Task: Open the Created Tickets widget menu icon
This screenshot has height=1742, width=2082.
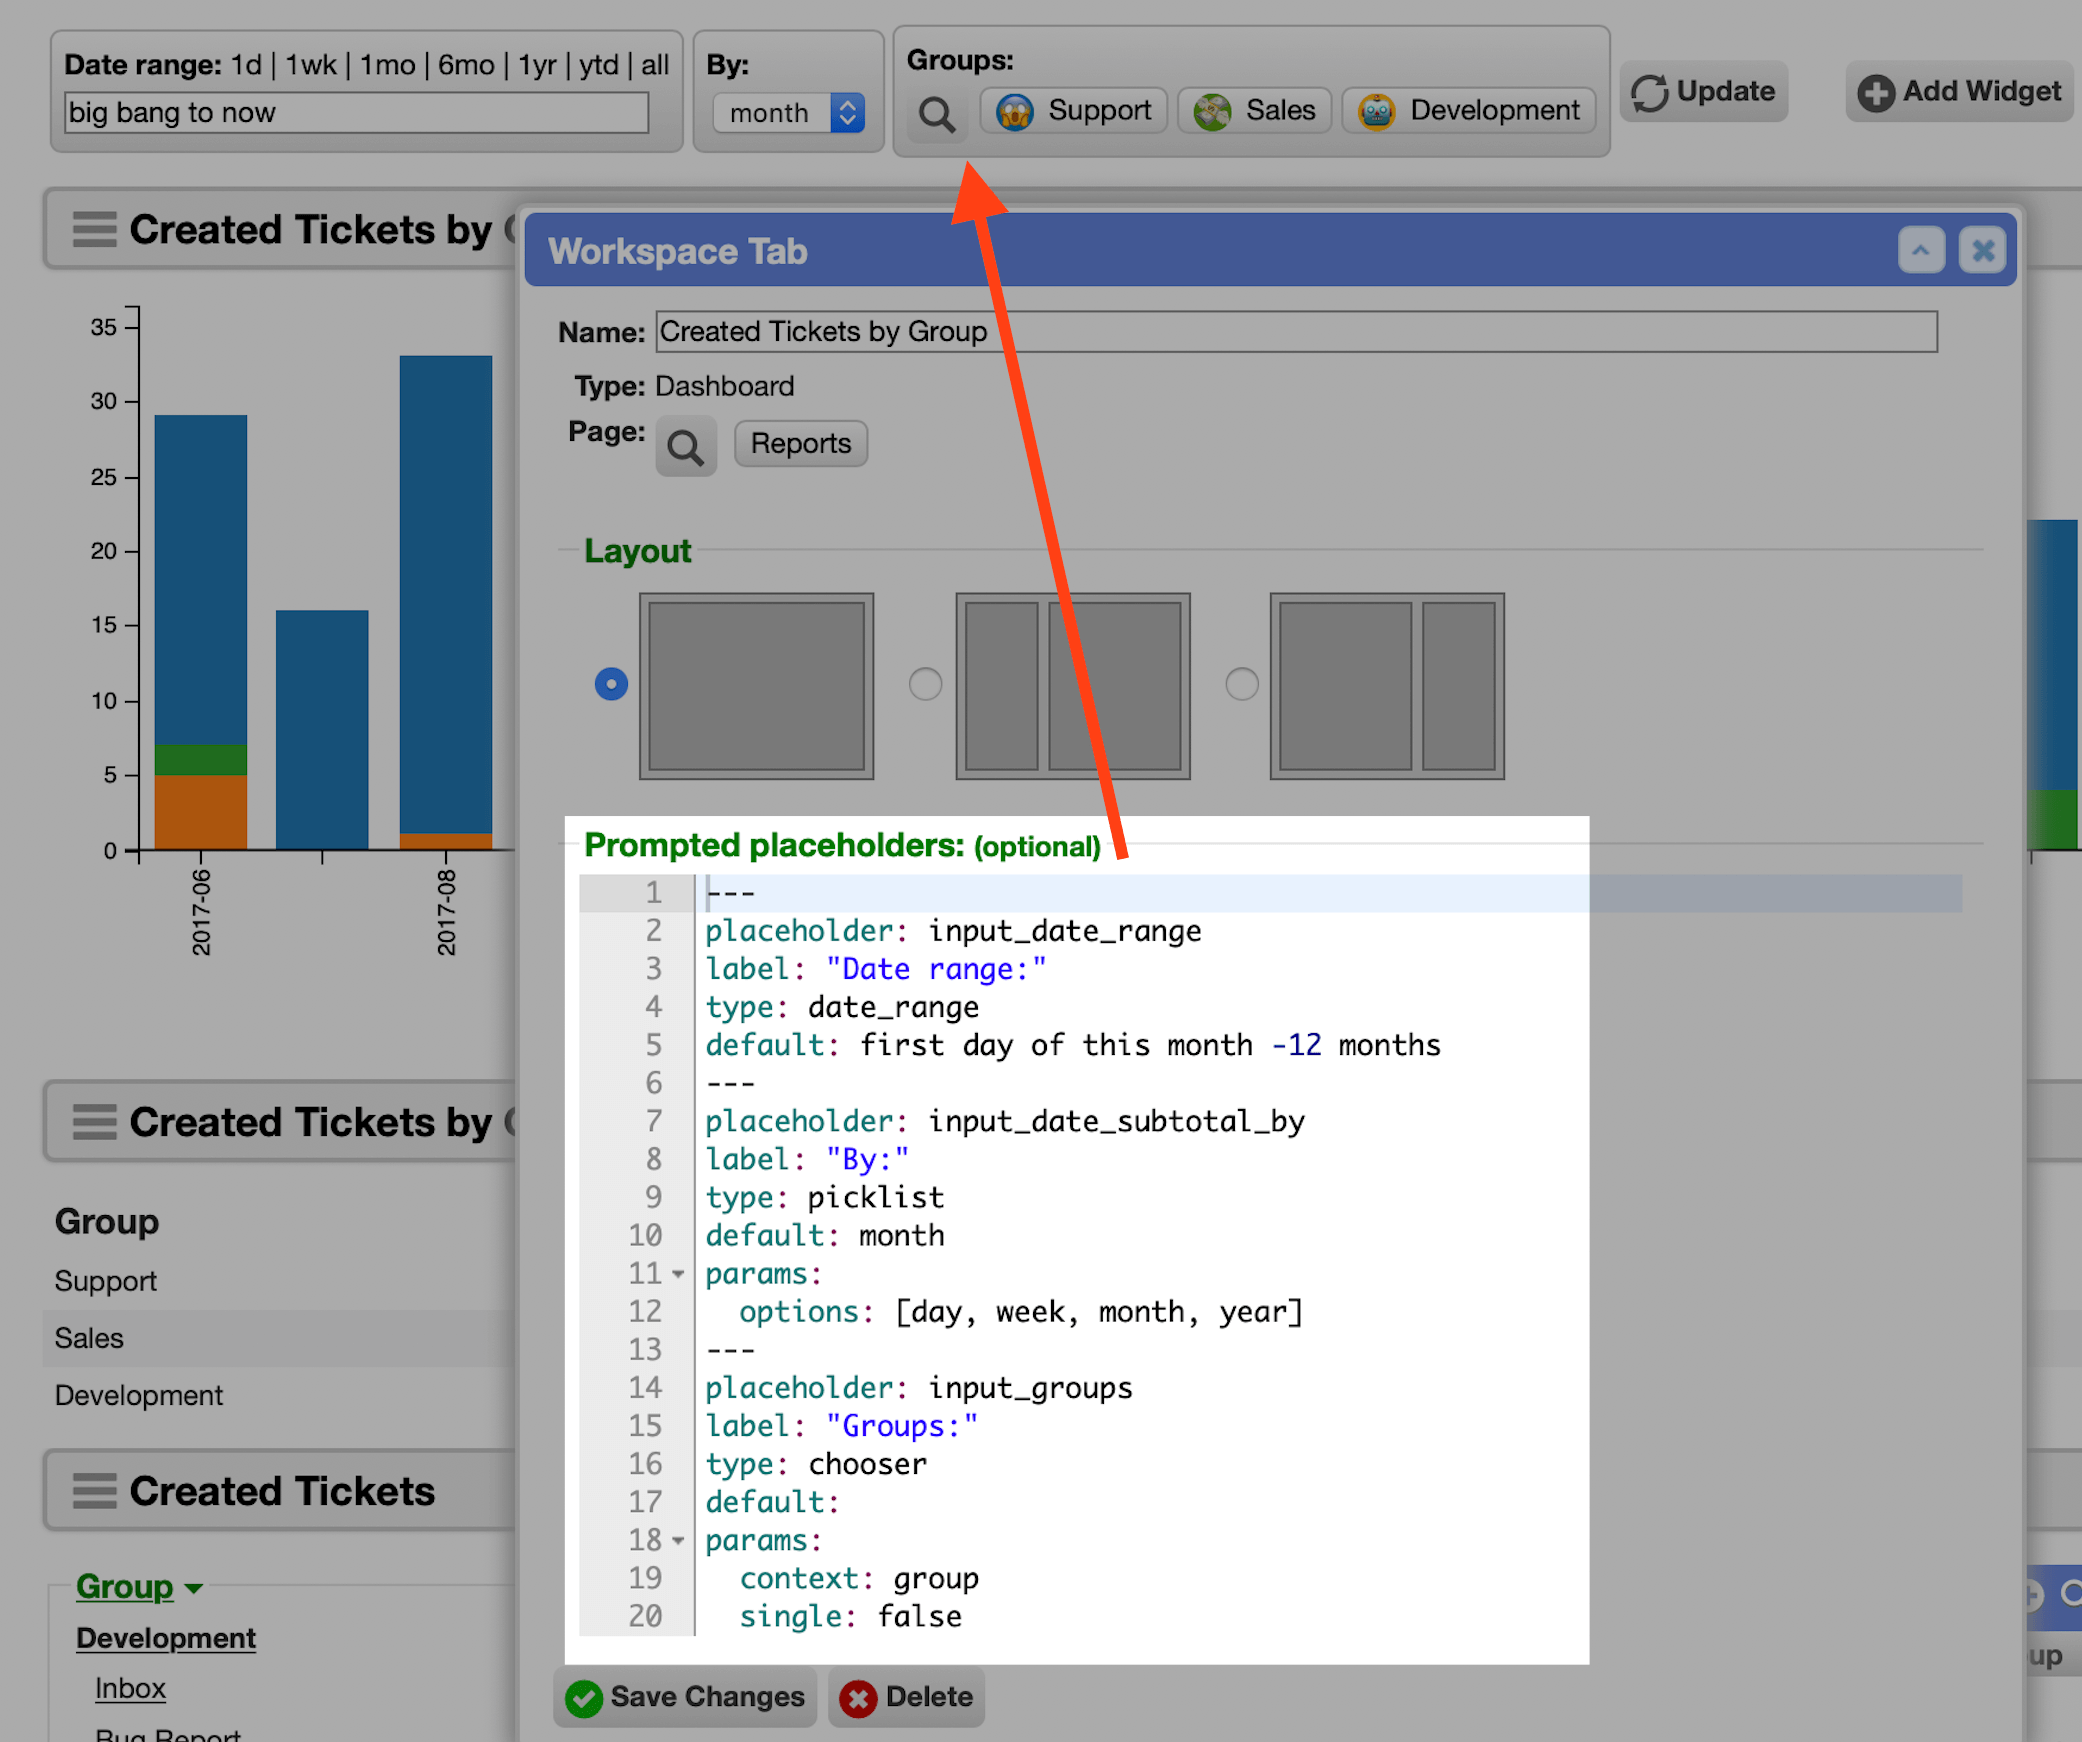Action: 95,1491
